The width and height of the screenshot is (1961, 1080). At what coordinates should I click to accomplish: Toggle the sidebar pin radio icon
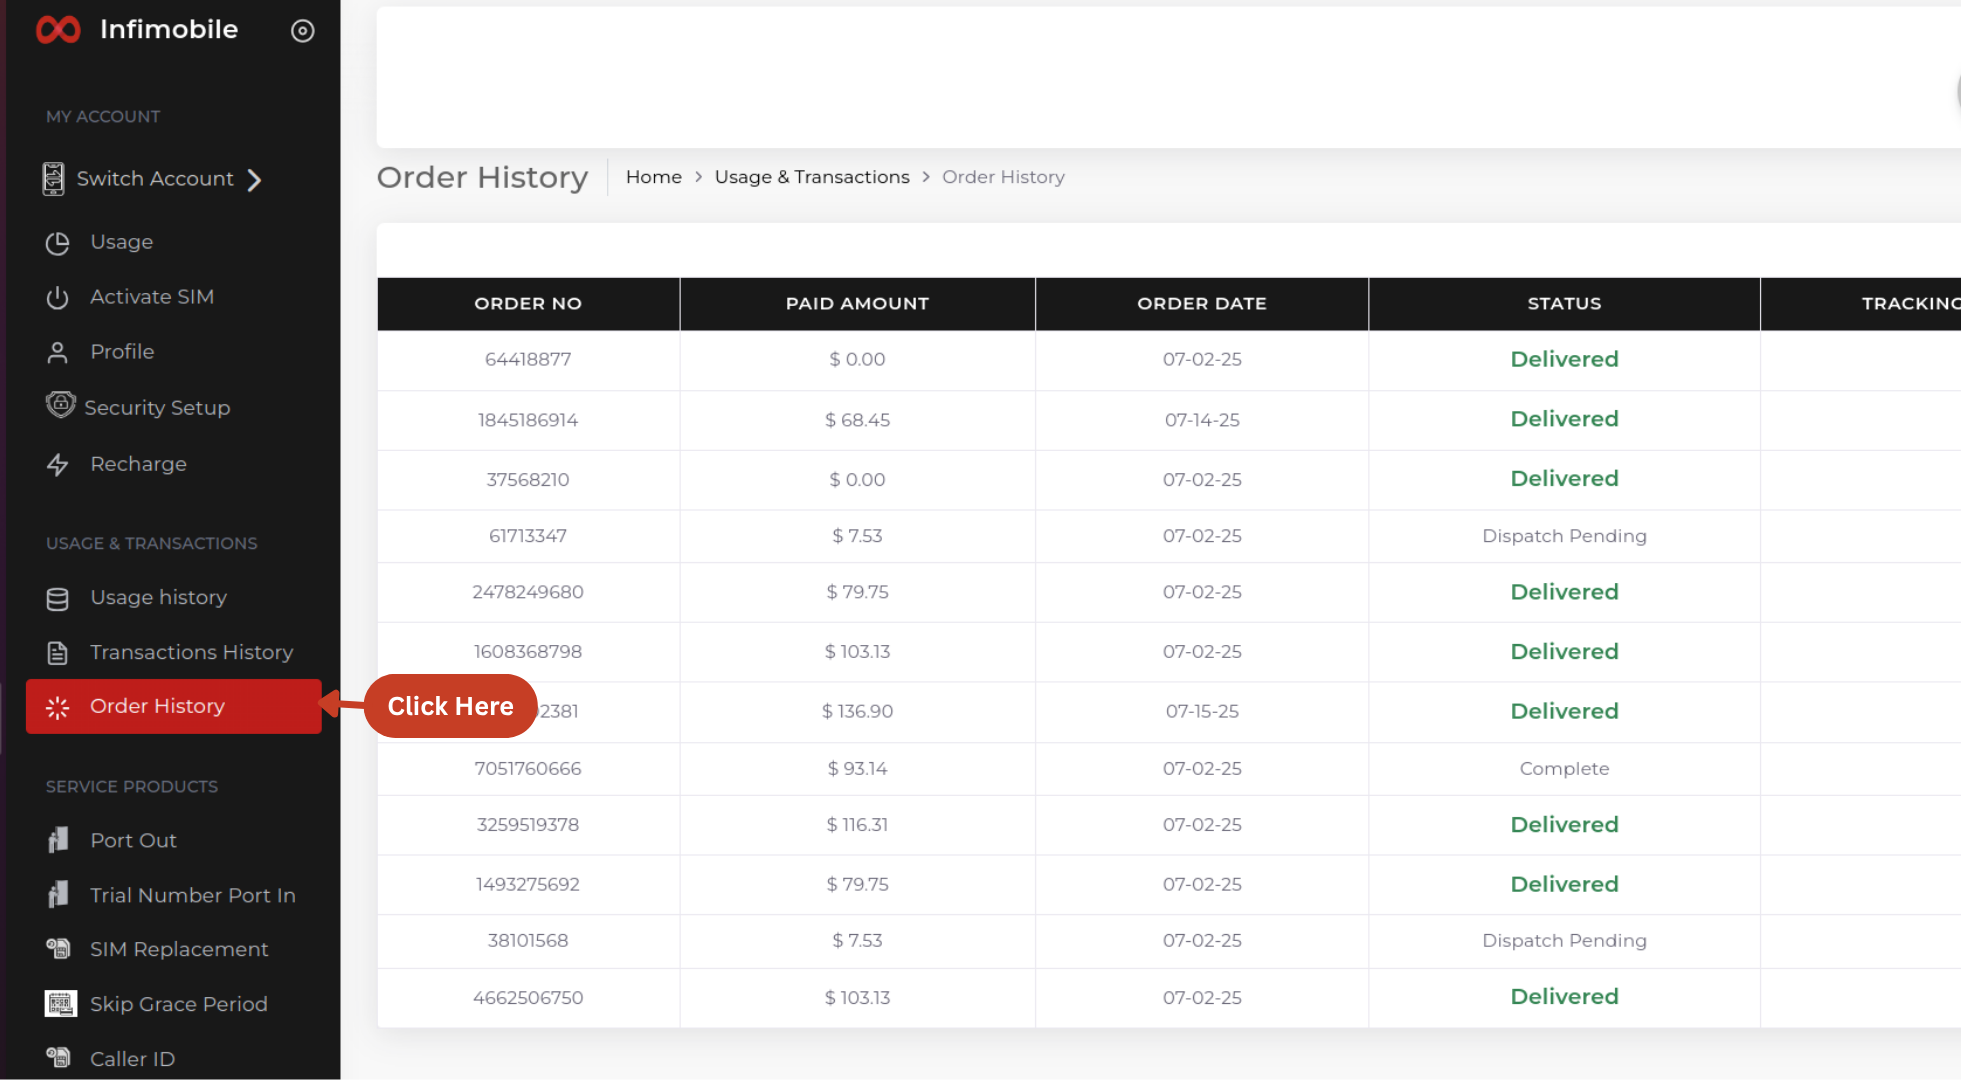302,31
